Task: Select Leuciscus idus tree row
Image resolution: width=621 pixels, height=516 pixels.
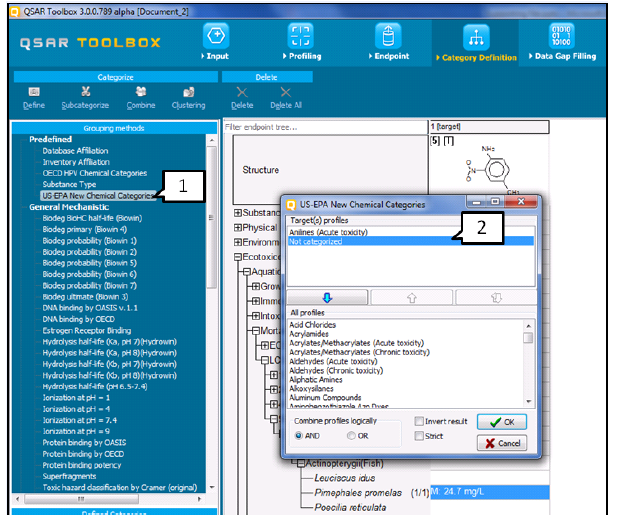Action: 345,478
